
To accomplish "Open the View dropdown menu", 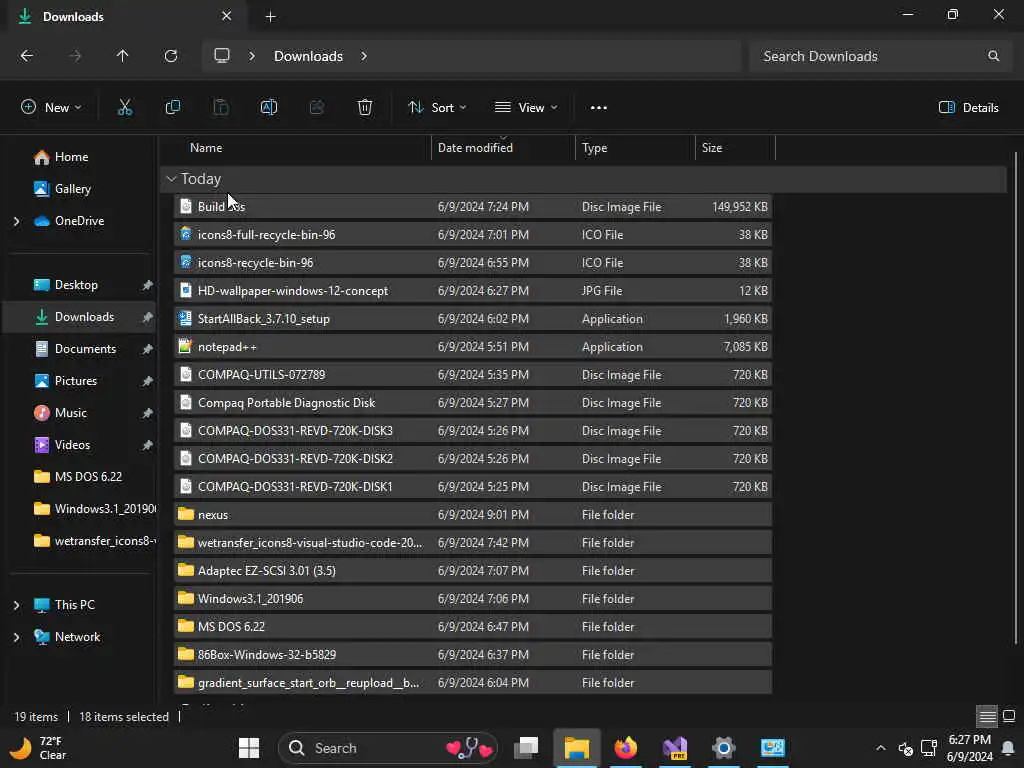I will tap(526, 108).
